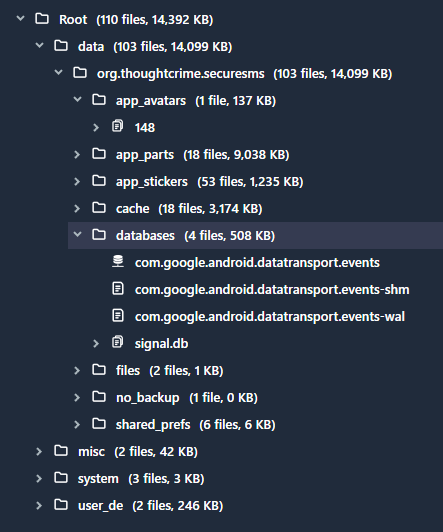Click the document icon beside events-shm file
443x532 pixels.
[118, 289]
